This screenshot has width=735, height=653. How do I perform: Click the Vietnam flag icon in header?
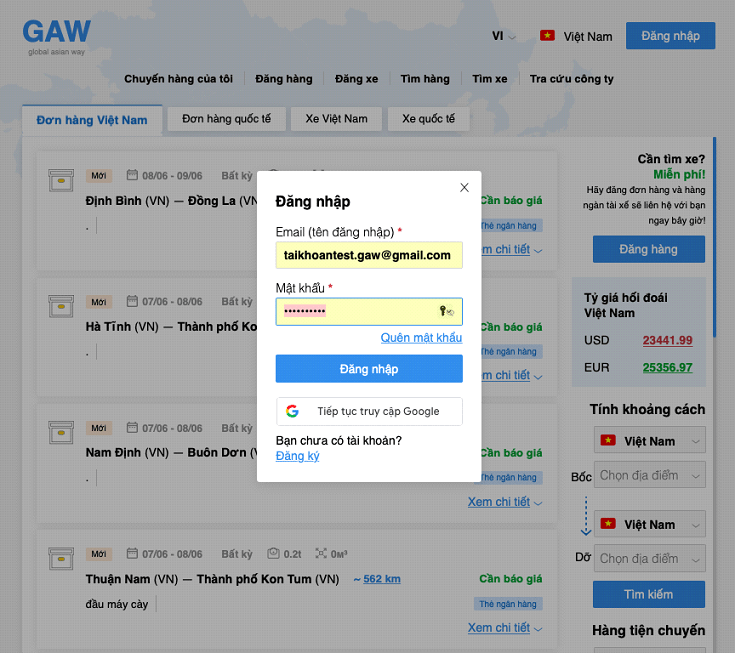pos(547,36)
